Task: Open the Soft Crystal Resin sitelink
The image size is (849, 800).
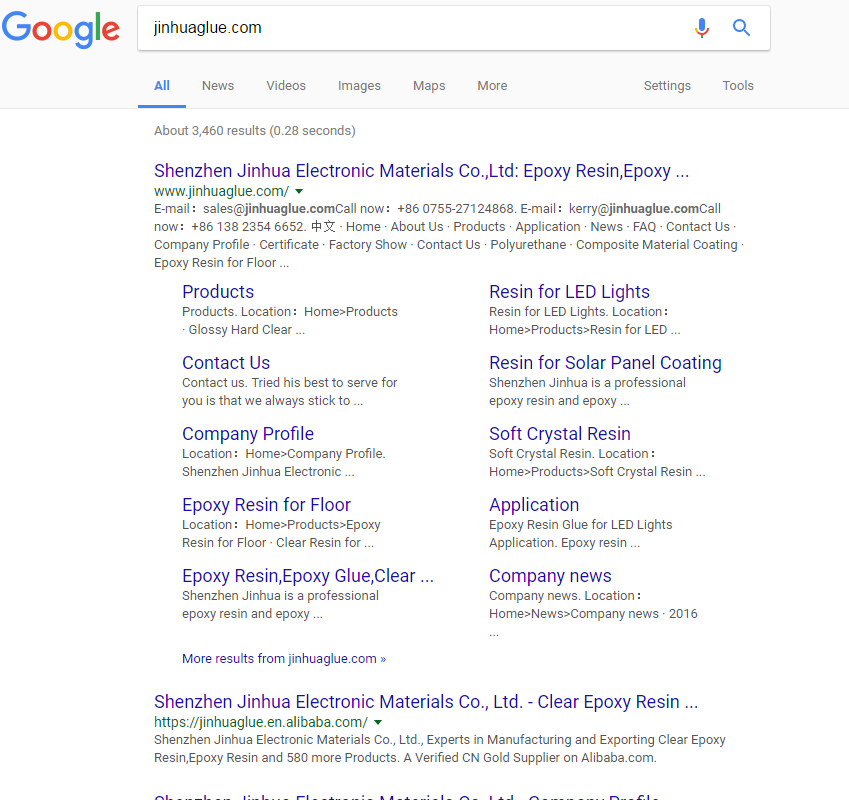Action: (x=560, y=434)
